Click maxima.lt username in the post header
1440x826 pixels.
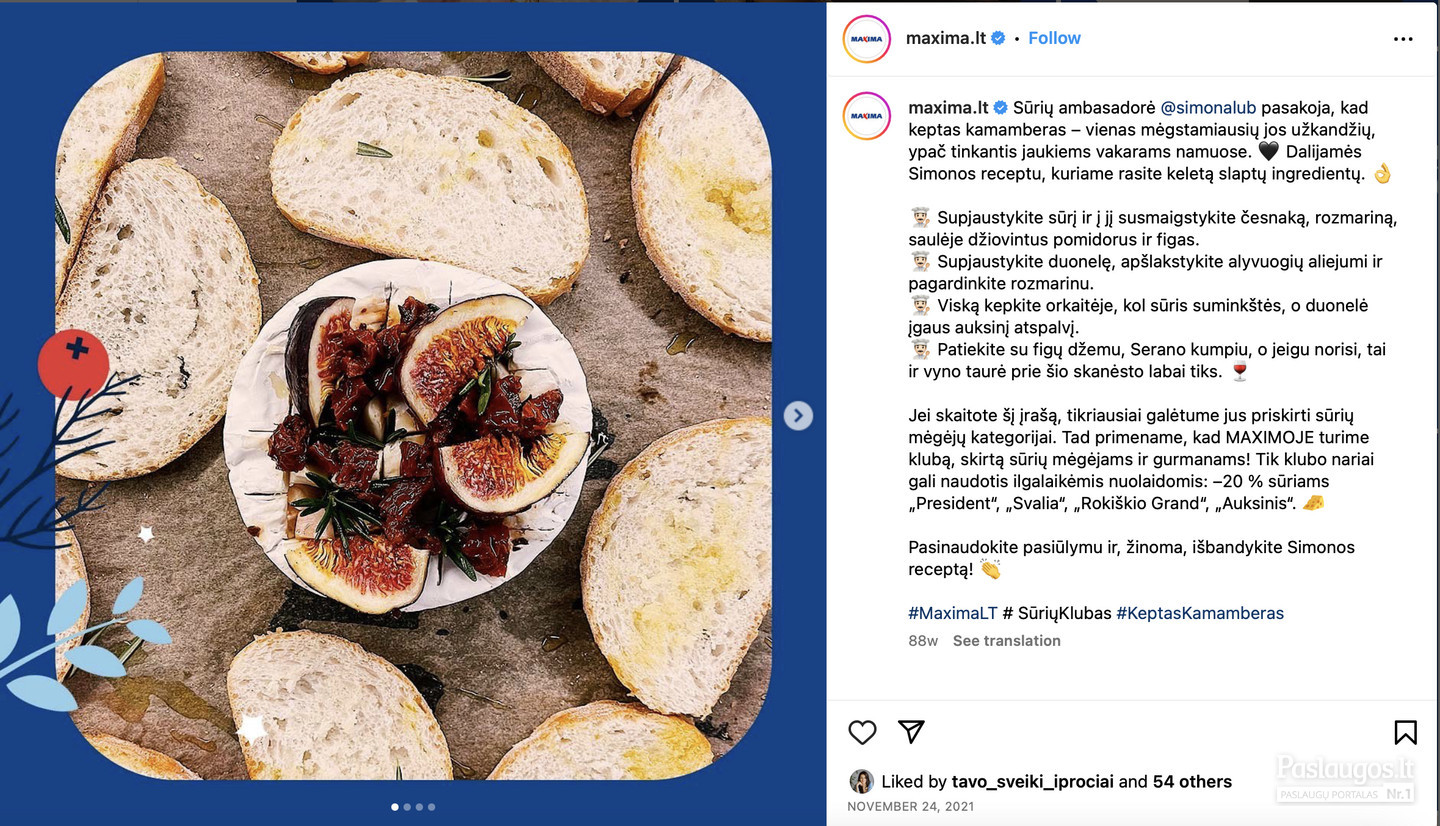(x=946, y=38)
